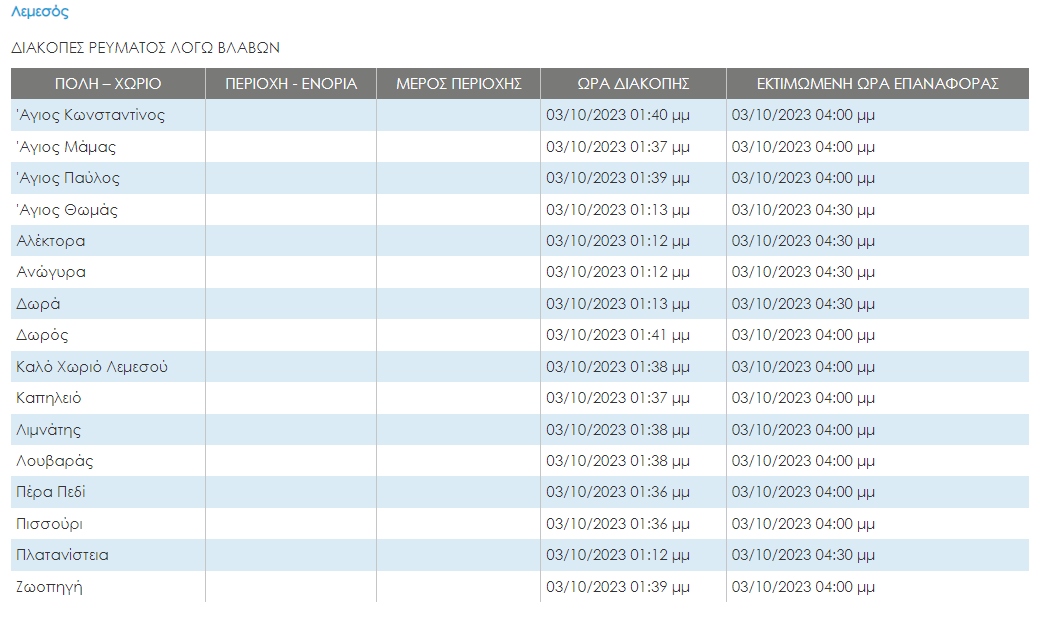Click outage time 01:38 μμ for Καλό Χωριό Λεμεσού
Viewport: 1040px width, 633px height.
(618, 367)
